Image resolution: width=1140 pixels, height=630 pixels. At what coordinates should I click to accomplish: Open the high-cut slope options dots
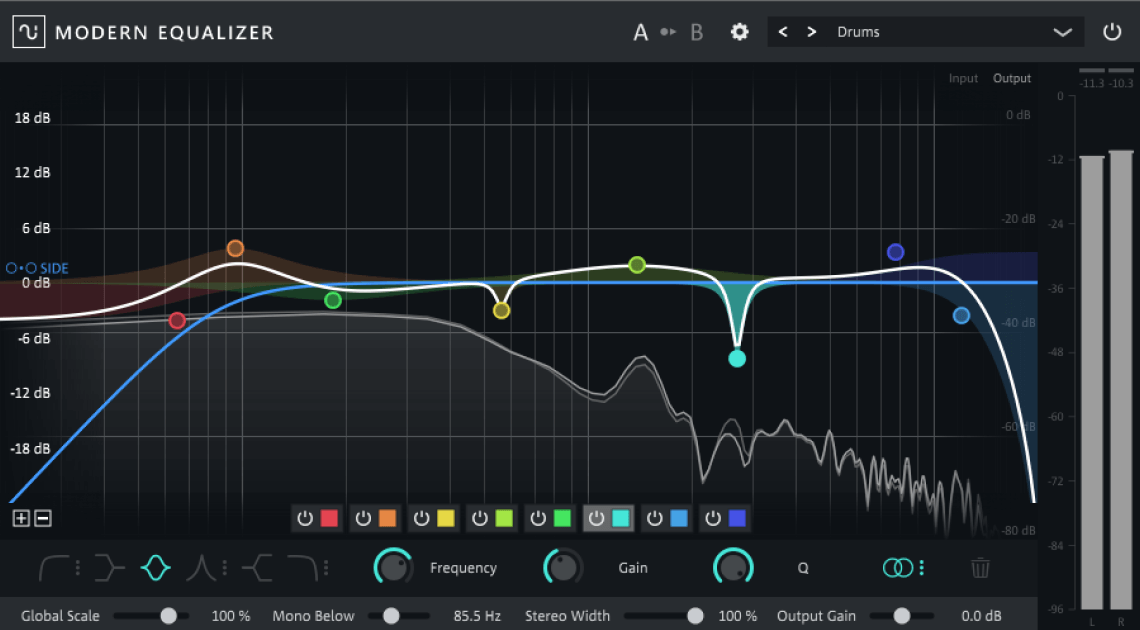(x=326, y=568)
